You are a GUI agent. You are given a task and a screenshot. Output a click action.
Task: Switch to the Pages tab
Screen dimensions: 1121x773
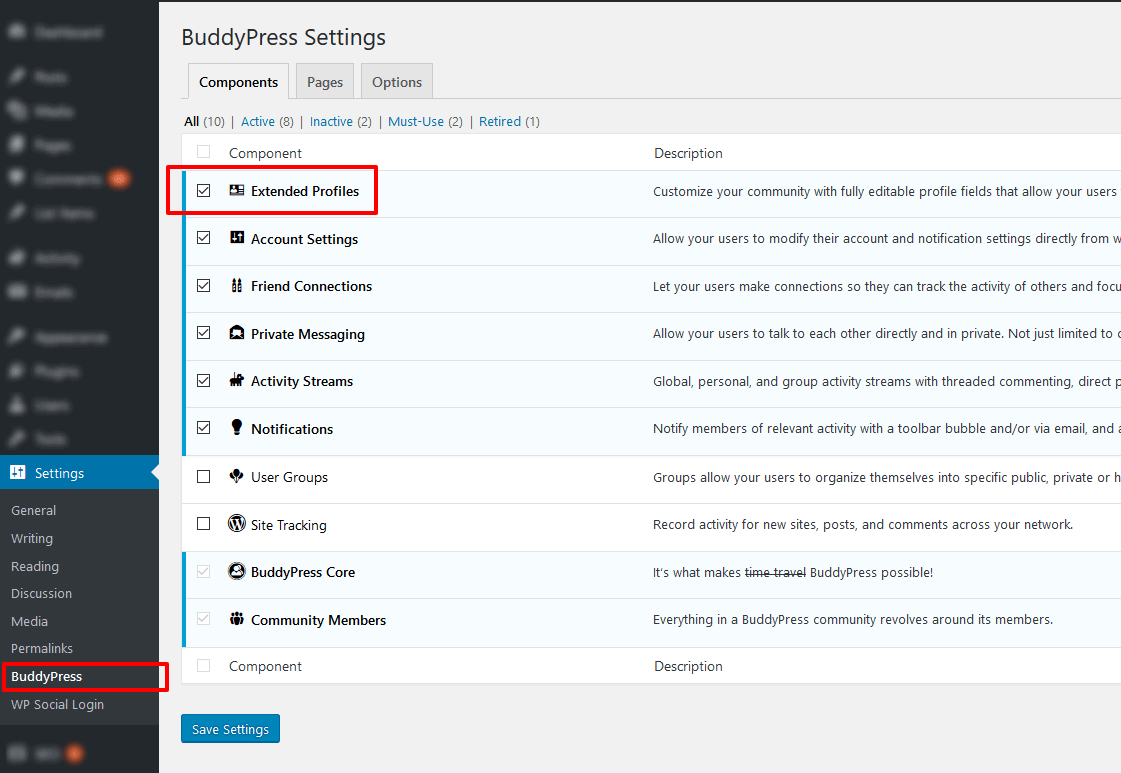(x=325, y=82)
